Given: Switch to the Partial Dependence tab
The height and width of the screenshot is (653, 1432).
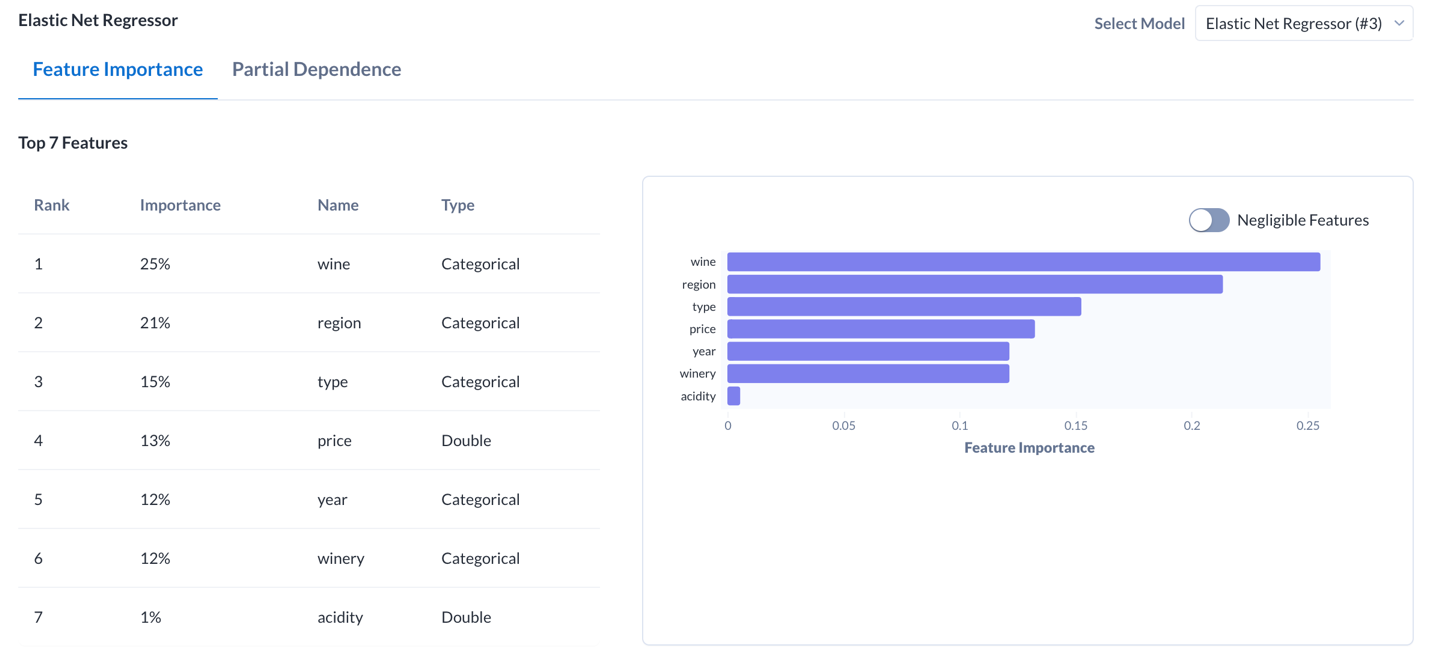Looking at the screenshot, I should click(316, 69).
